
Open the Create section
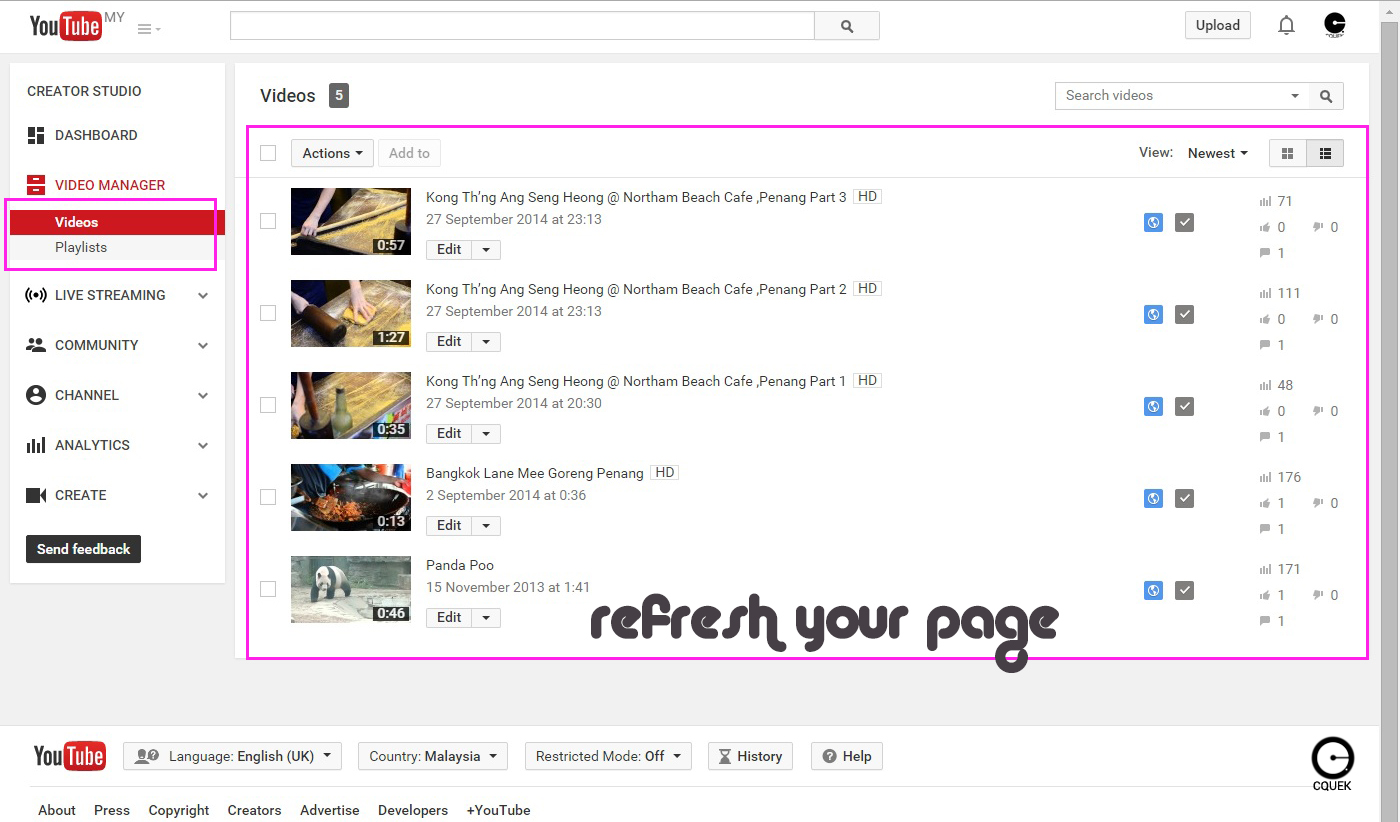click(80, 495)
